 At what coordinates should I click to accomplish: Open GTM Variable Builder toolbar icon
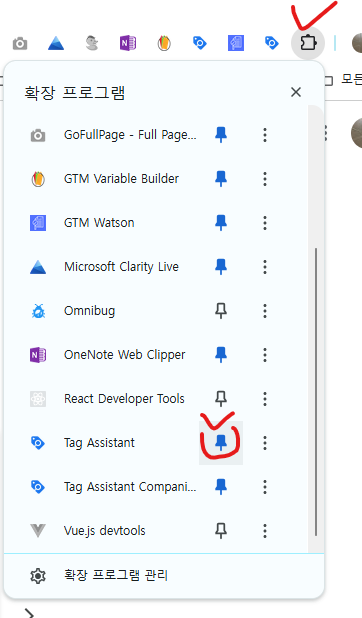click(164, 43)
